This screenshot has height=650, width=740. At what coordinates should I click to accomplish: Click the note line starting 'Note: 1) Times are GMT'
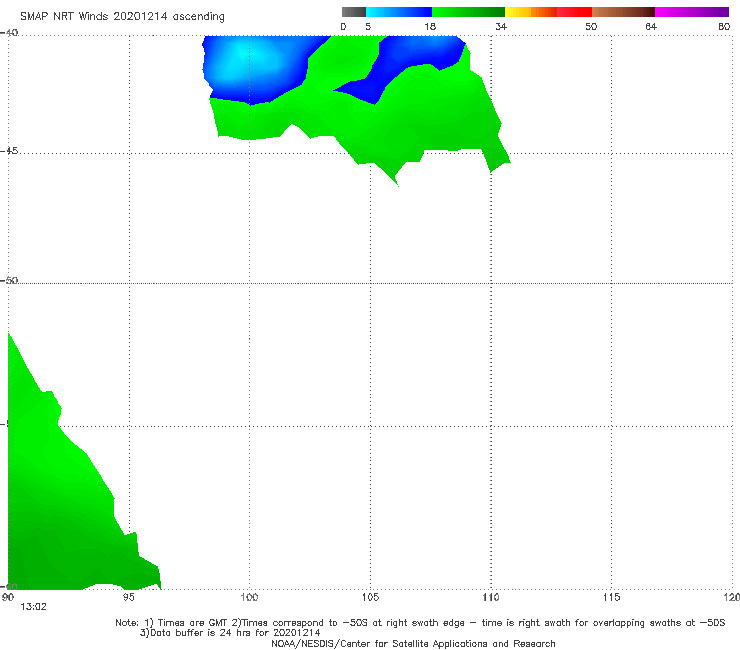pos(420,623)
